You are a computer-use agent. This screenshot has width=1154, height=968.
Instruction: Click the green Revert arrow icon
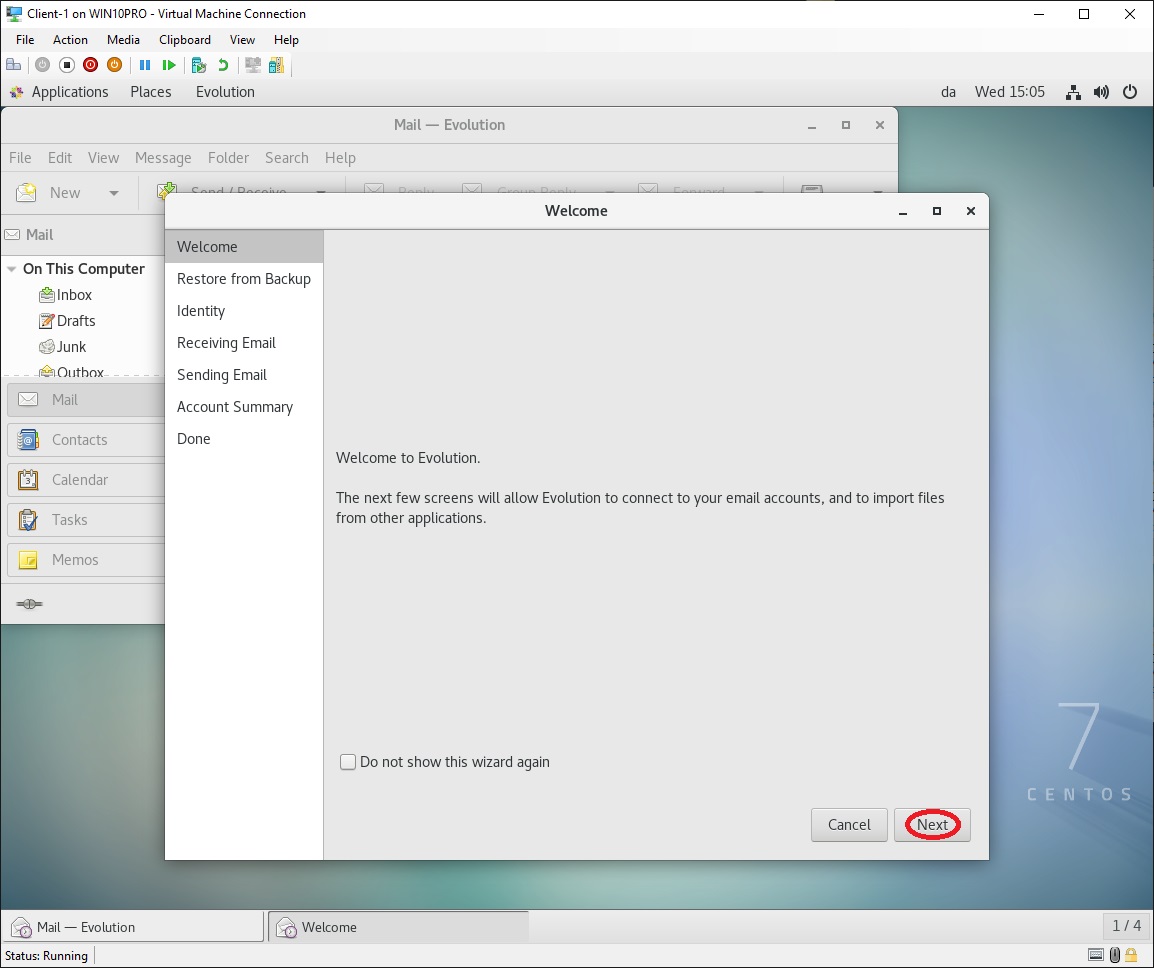point(223,65)
